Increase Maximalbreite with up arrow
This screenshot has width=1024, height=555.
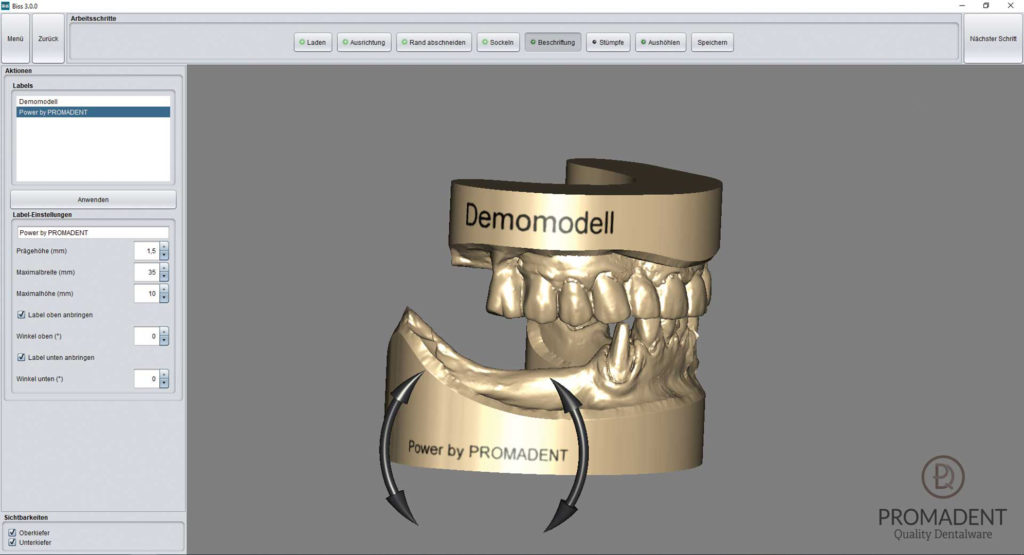(x=164, y=268)
